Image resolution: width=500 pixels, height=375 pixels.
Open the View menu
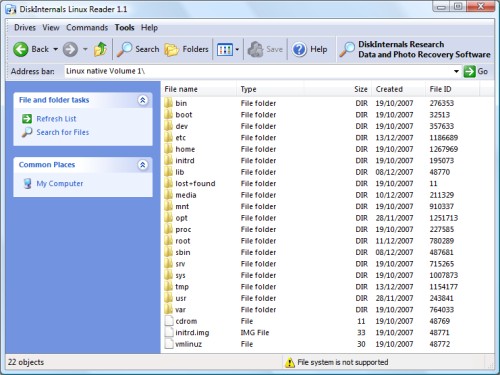[x=51, y=28]
